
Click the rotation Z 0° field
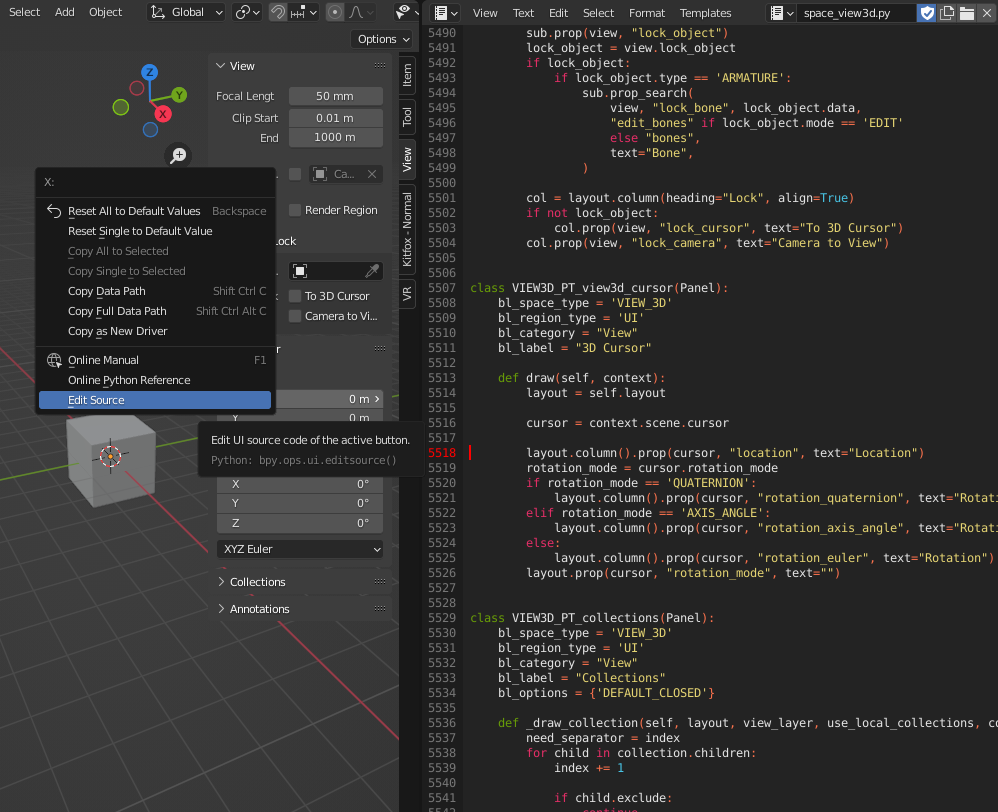pos(300,523)
